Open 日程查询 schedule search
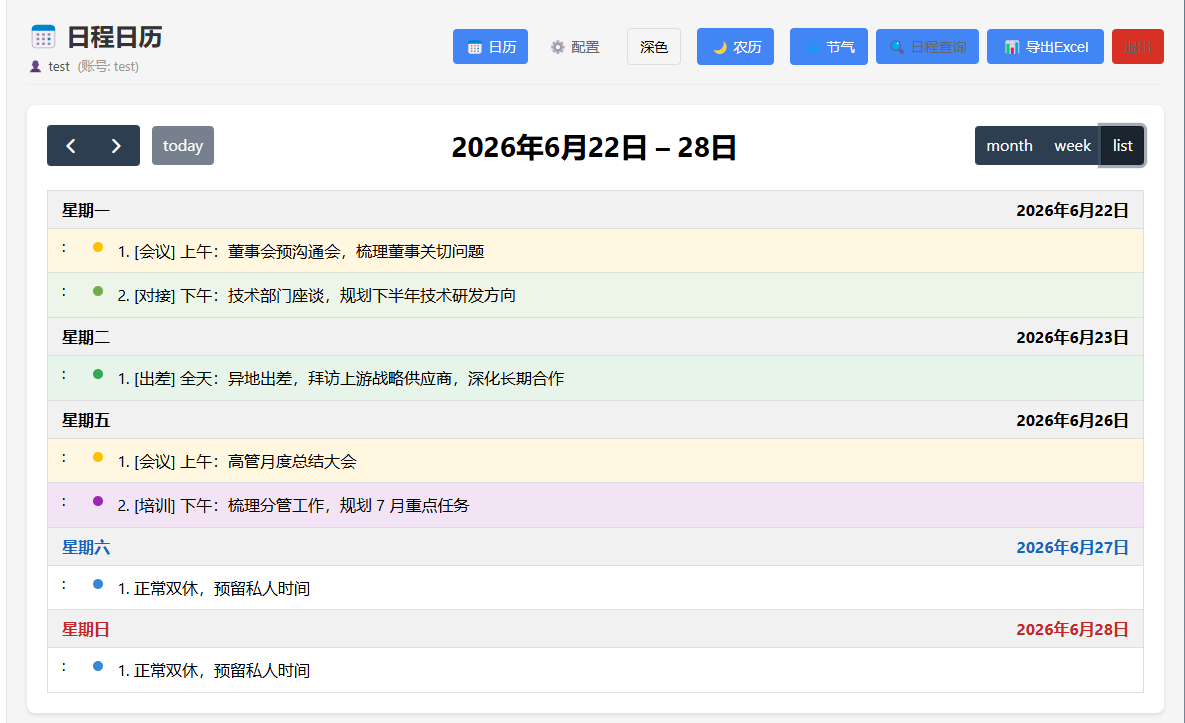The width and height of the screenshot is (1185, 723). tap(927, 47)
